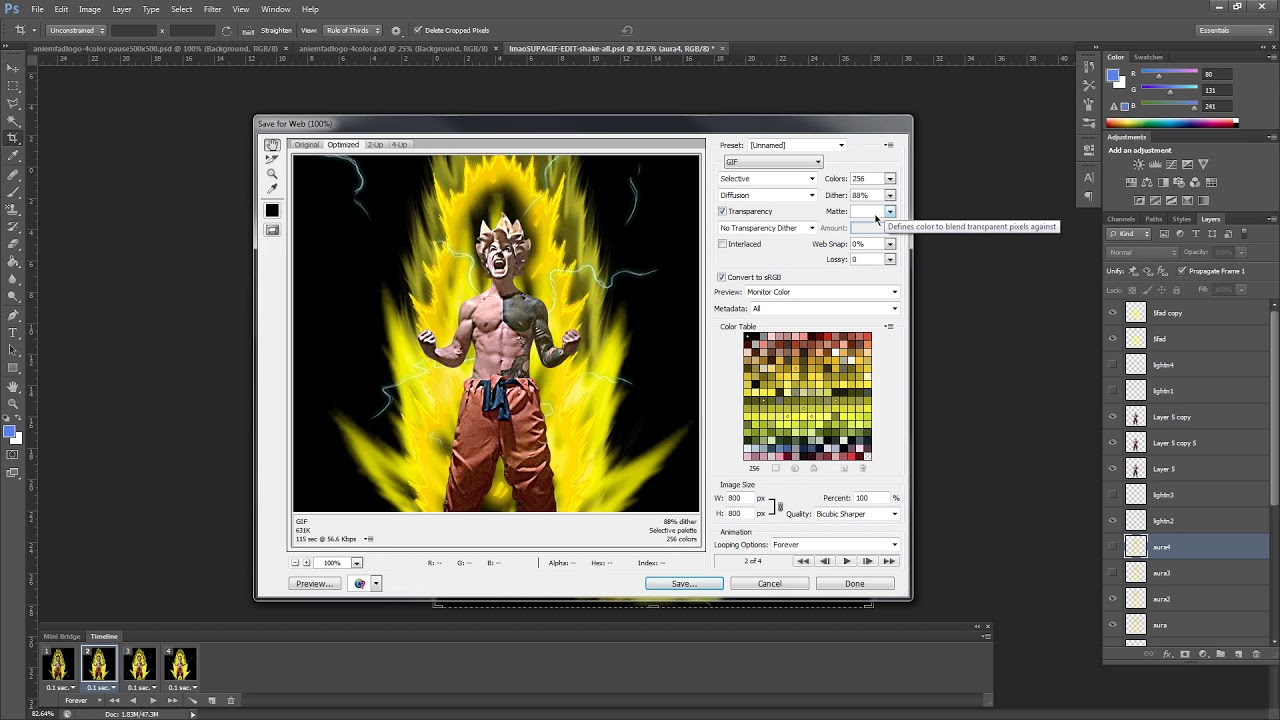Disable Convert to sRGB checkbox
The height and width of the screenshot is (720, 1280).
(722, 277)
